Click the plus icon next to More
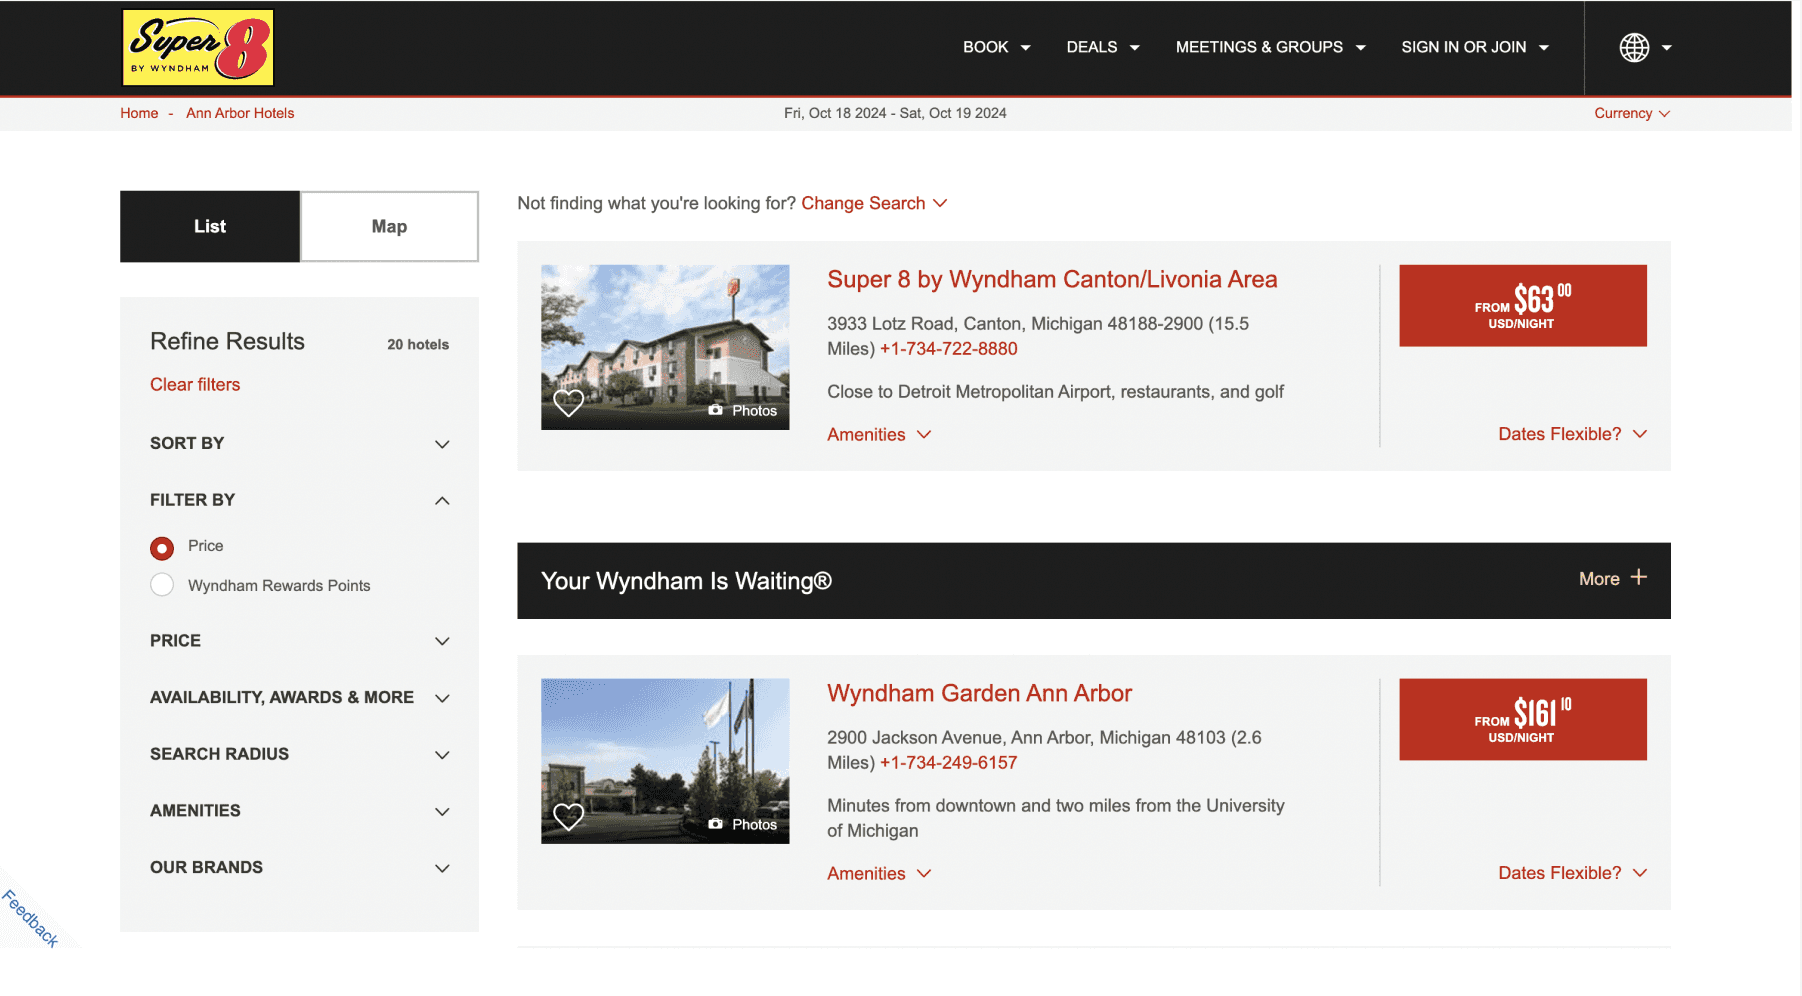 (1638, 577)
